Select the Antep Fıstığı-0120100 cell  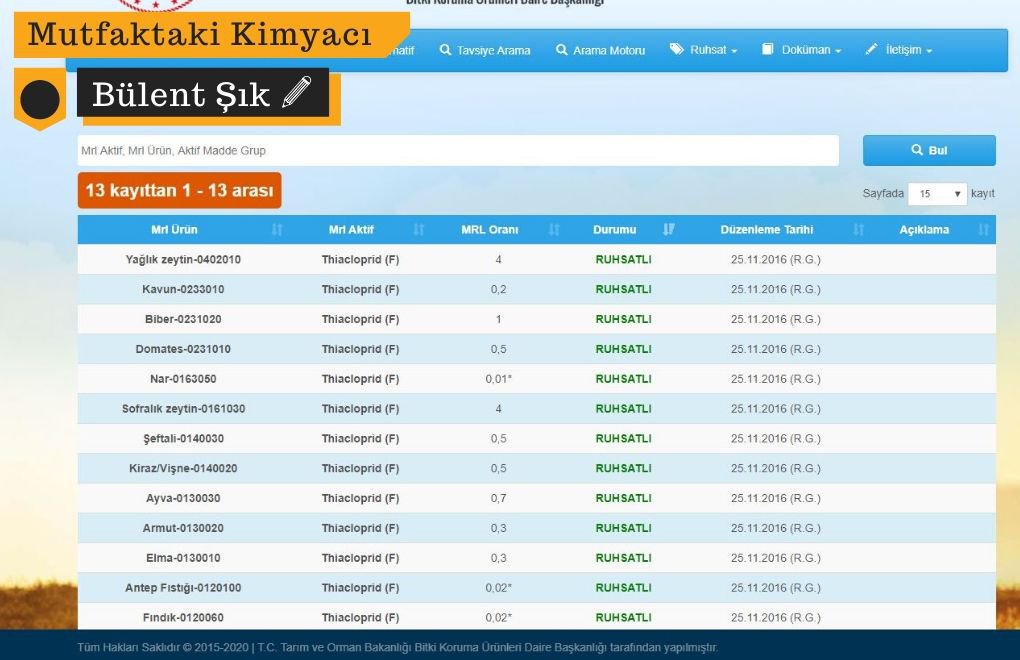pyautogui.click(x=183, y=588)
